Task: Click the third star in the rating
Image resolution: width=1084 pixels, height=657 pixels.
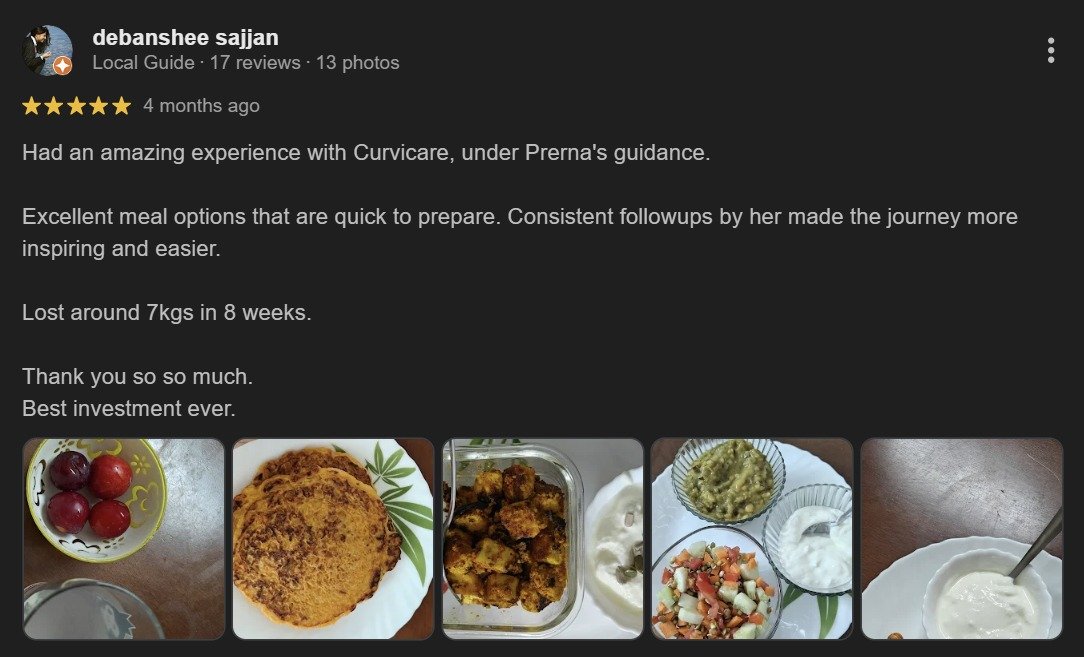Action: click(x=77, y=106)
